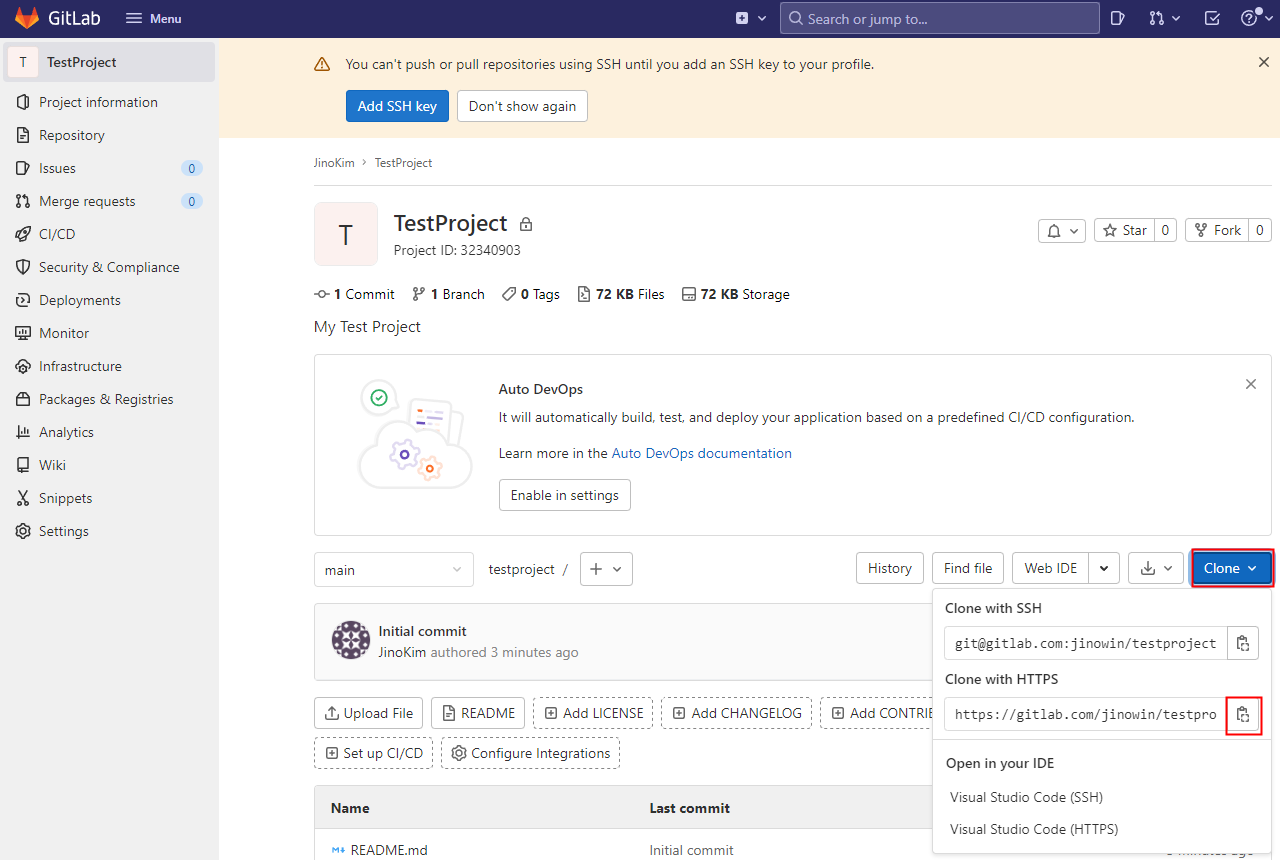Select the HTTPS clone URL field
The image size is (1280, 860).
click(x=1086, y=714)
